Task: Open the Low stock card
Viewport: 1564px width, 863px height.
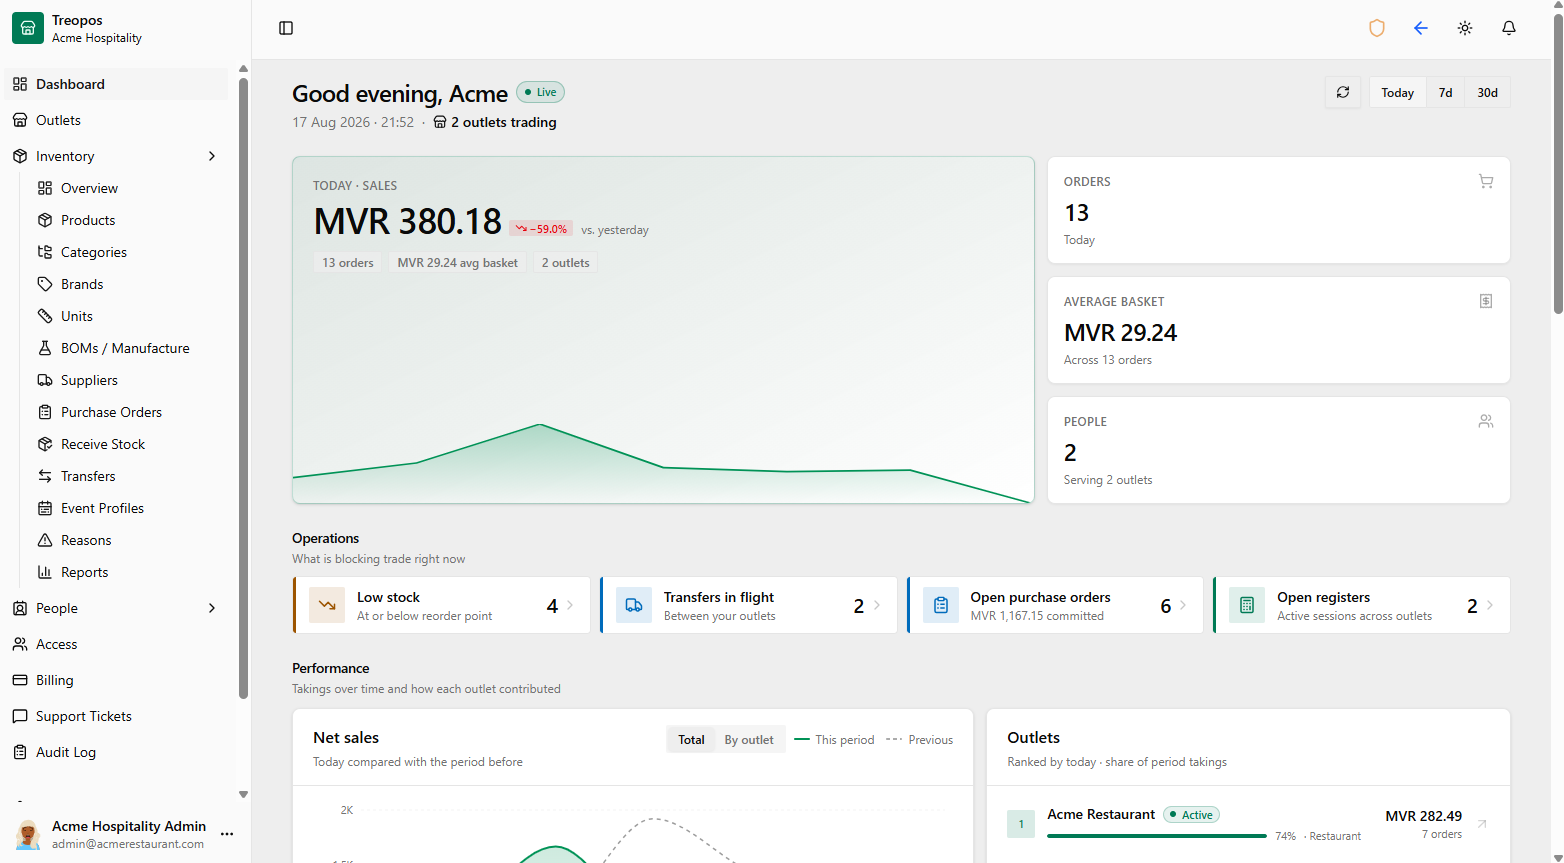Action: [441, 605]
